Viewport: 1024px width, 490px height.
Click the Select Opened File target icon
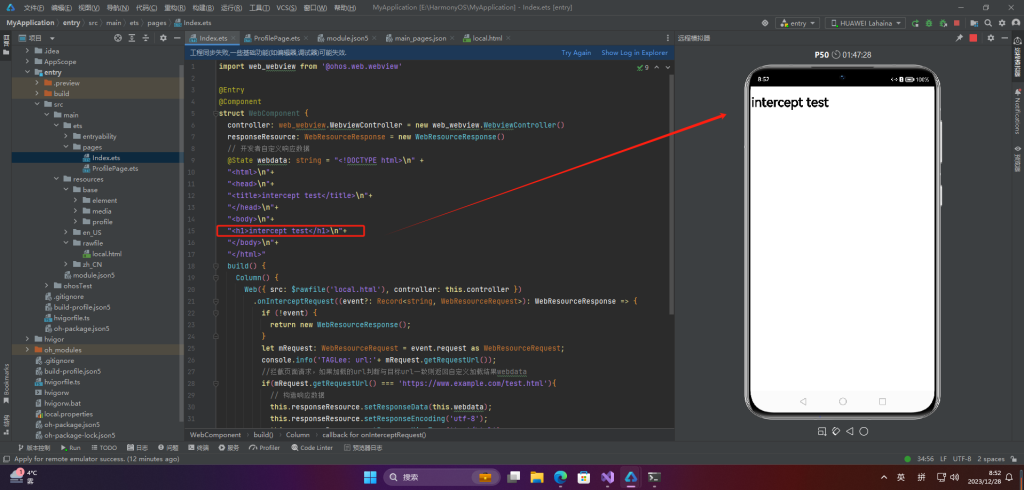tap(119, 38)
